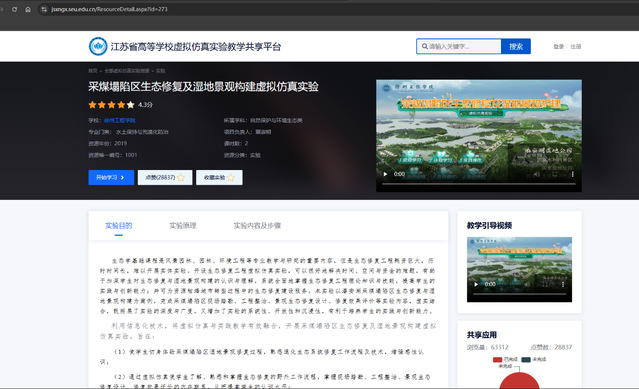Select the 实验目的 tab

119,226
